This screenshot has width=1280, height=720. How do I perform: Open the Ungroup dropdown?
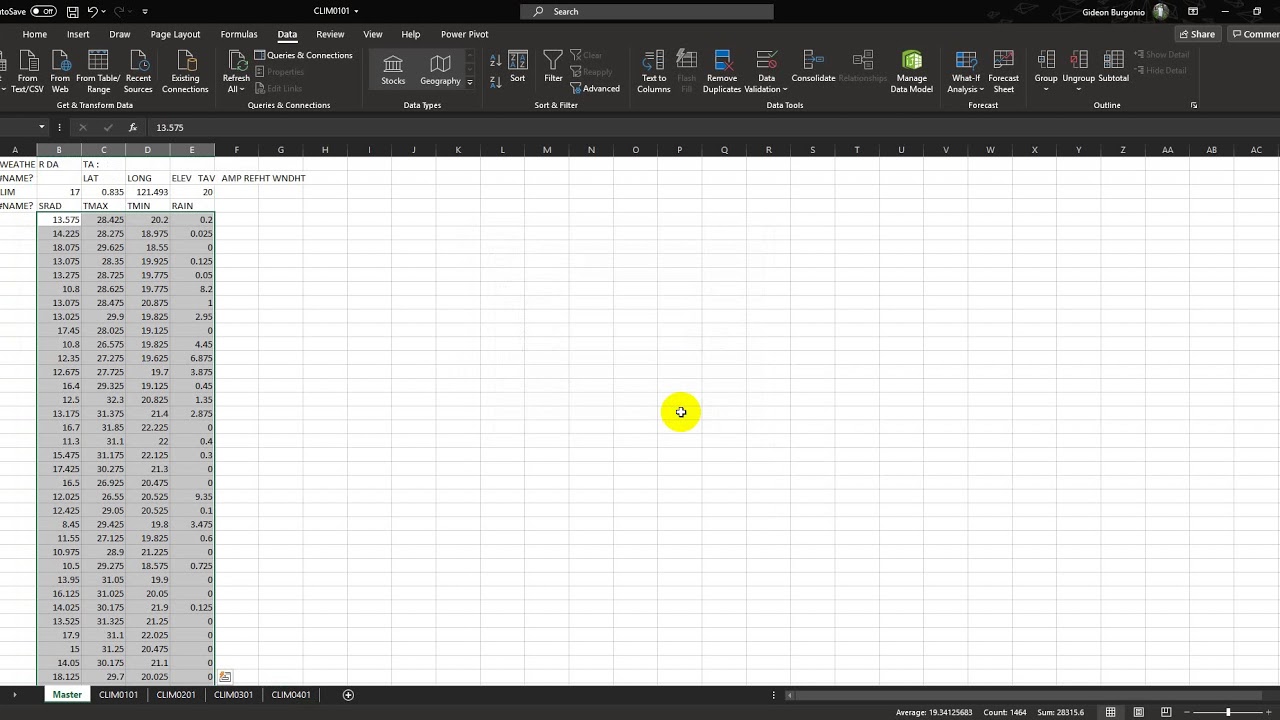1078,84
